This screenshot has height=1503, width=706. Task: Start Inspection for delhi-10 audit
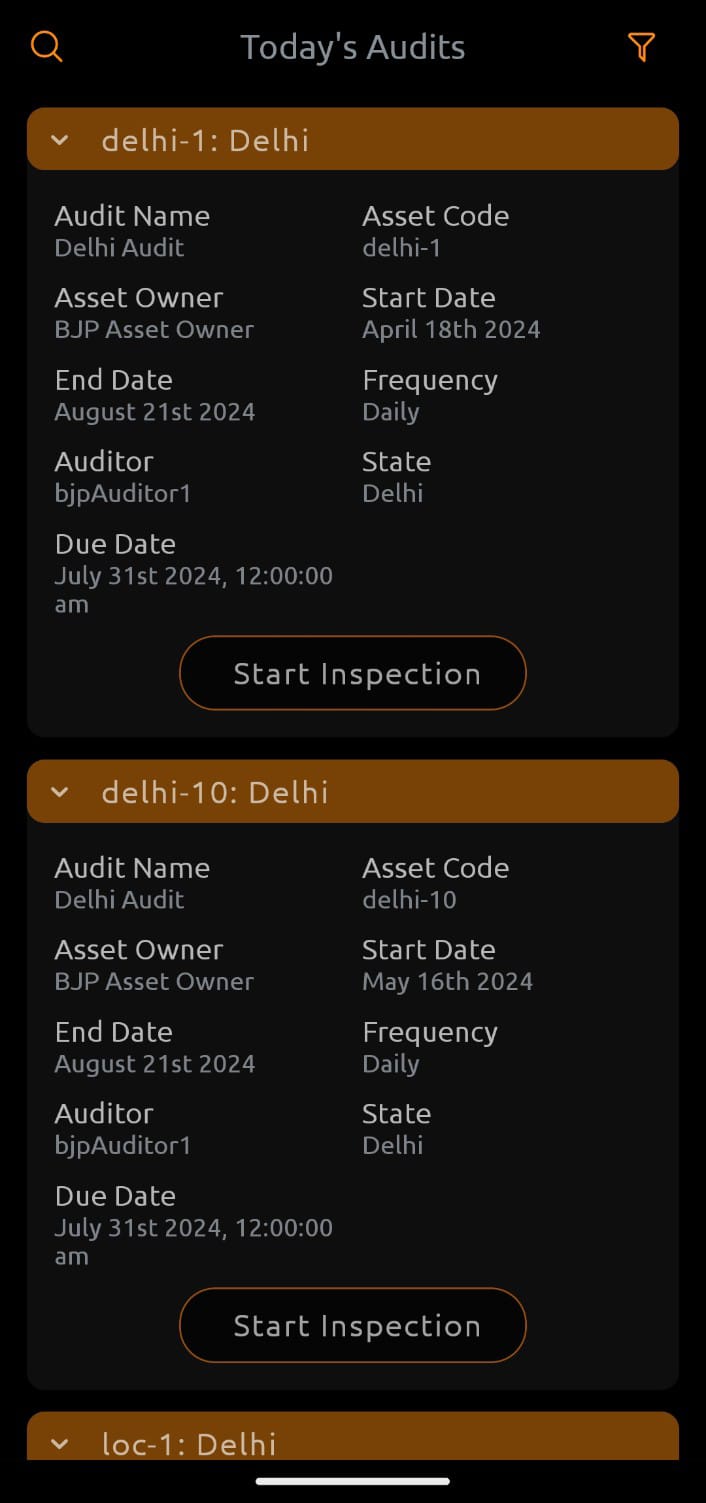point(353,1325)
